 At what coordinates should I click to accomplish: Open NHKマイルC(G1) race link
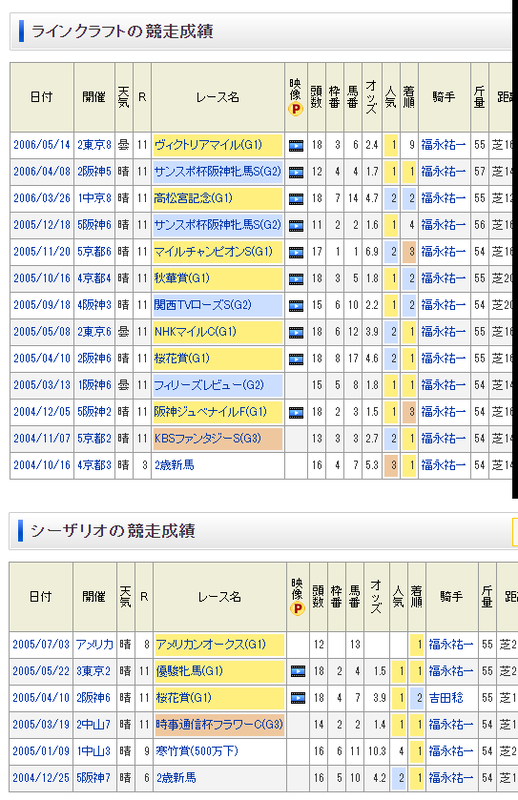point(195,332)
